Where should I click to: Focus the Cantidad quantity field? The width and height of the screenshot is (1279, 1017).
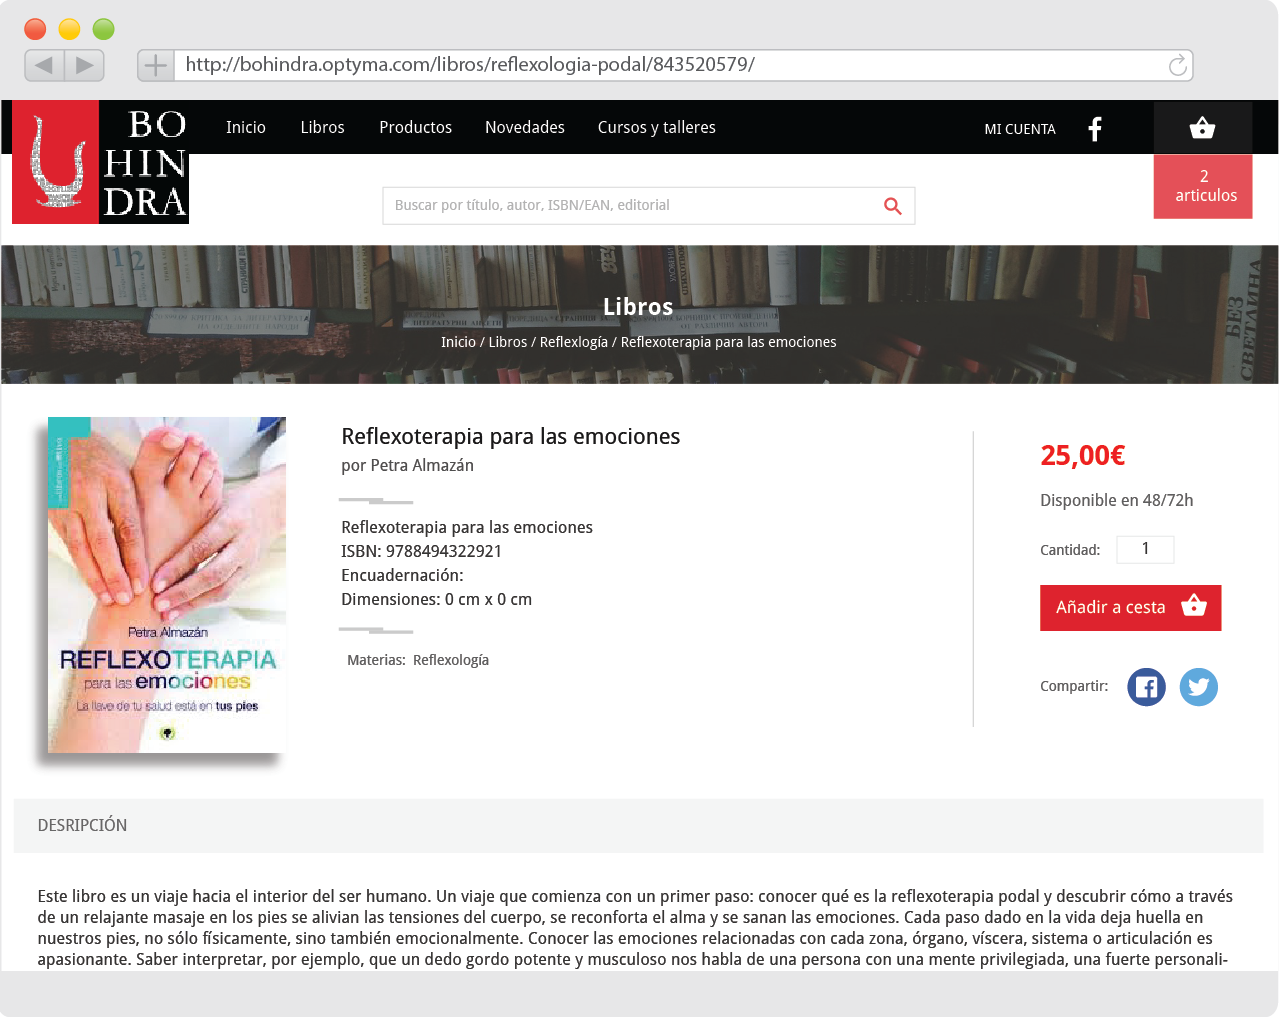[1145, 549]
